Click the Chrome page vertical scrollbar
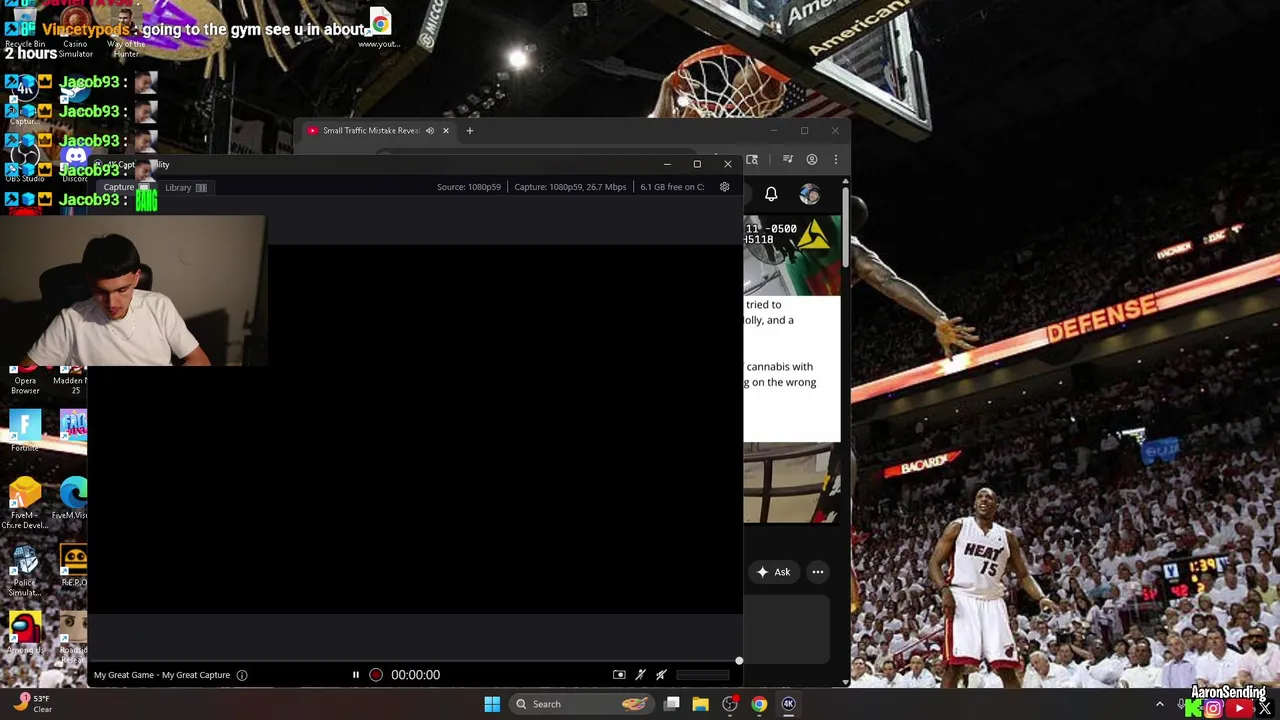 (x=846, y=225)
